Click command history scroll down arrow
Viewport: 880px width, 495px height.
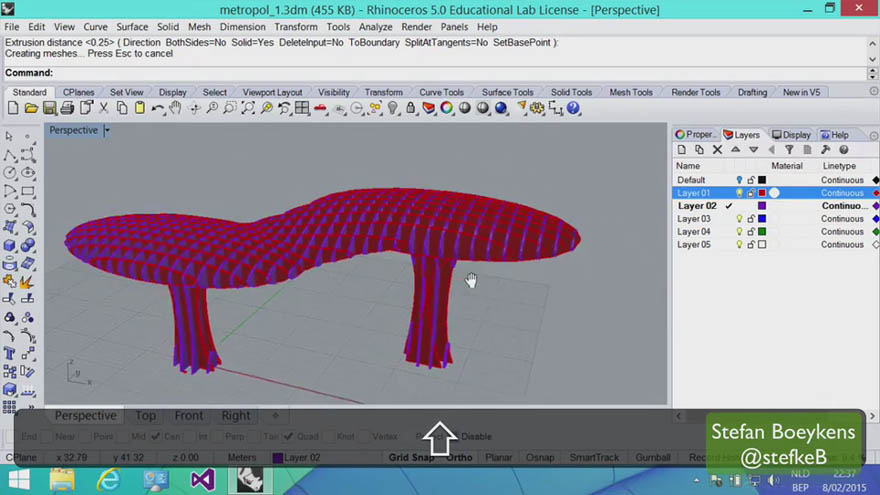(x=872, y=59)
